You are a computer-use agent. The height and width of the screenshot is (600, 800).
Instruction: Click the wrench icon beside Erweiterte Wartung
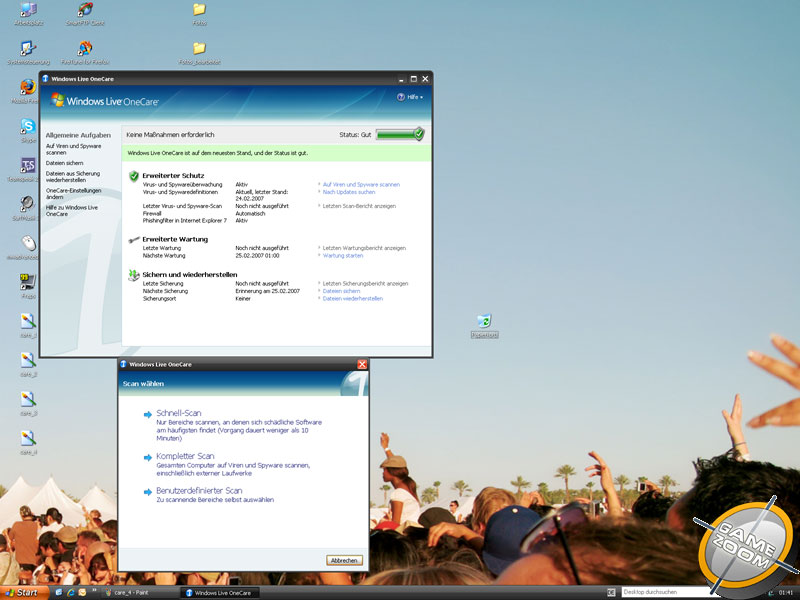point(134,239)
